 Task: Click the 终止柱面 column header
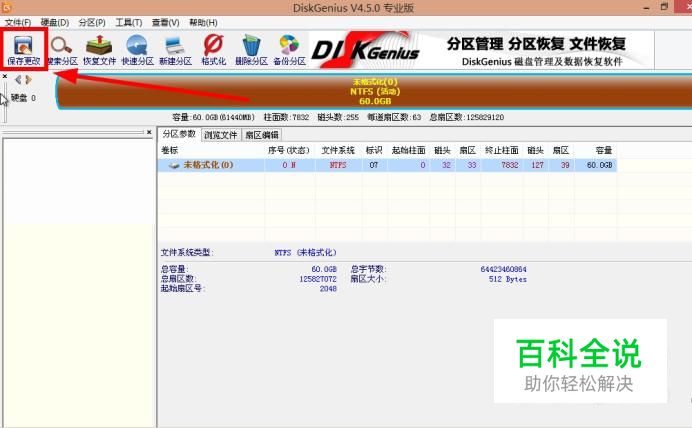501,150
